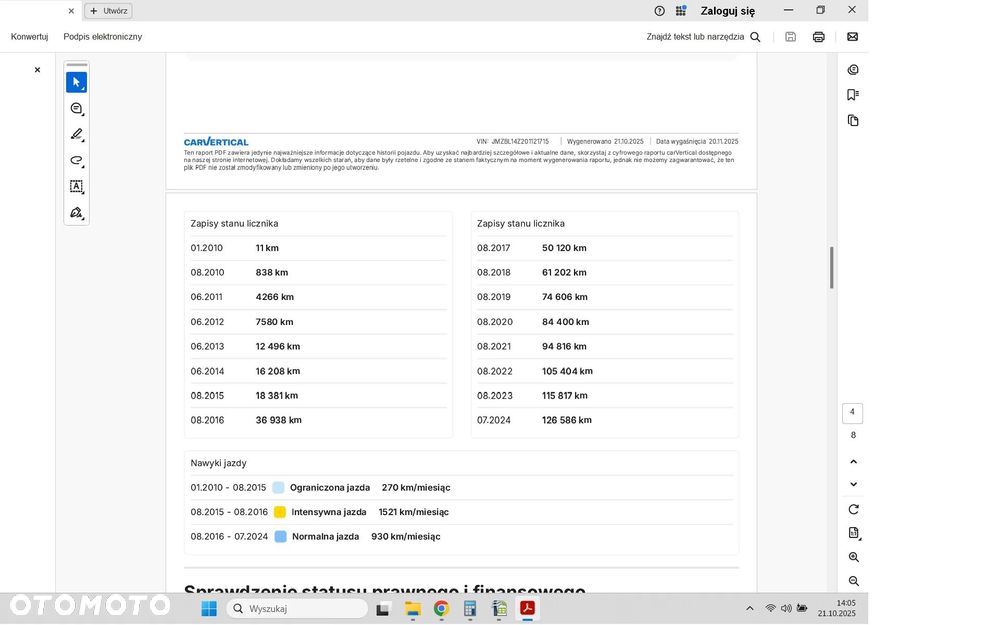Show hidden system tray icons
This screenshot has height=625, width=1000.
point(749,608)
